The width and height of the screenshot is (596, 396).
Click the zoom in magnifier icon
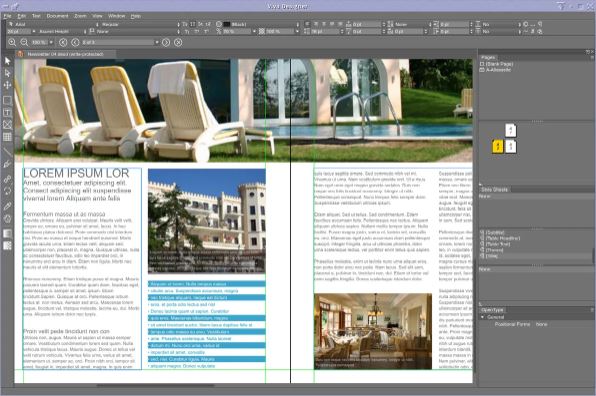click(12, 42)
